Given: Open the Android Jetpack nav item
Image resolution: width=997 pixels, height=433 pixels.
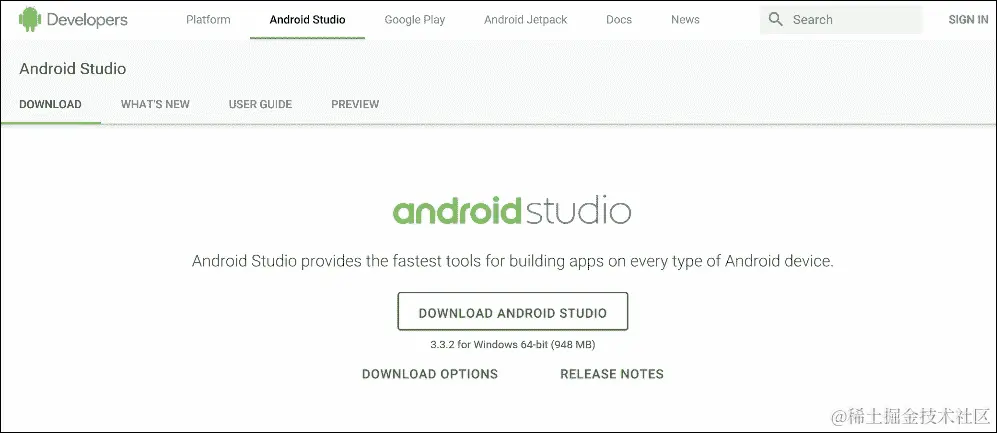Looking at the screenshot, I should click(x=525, y=20).
